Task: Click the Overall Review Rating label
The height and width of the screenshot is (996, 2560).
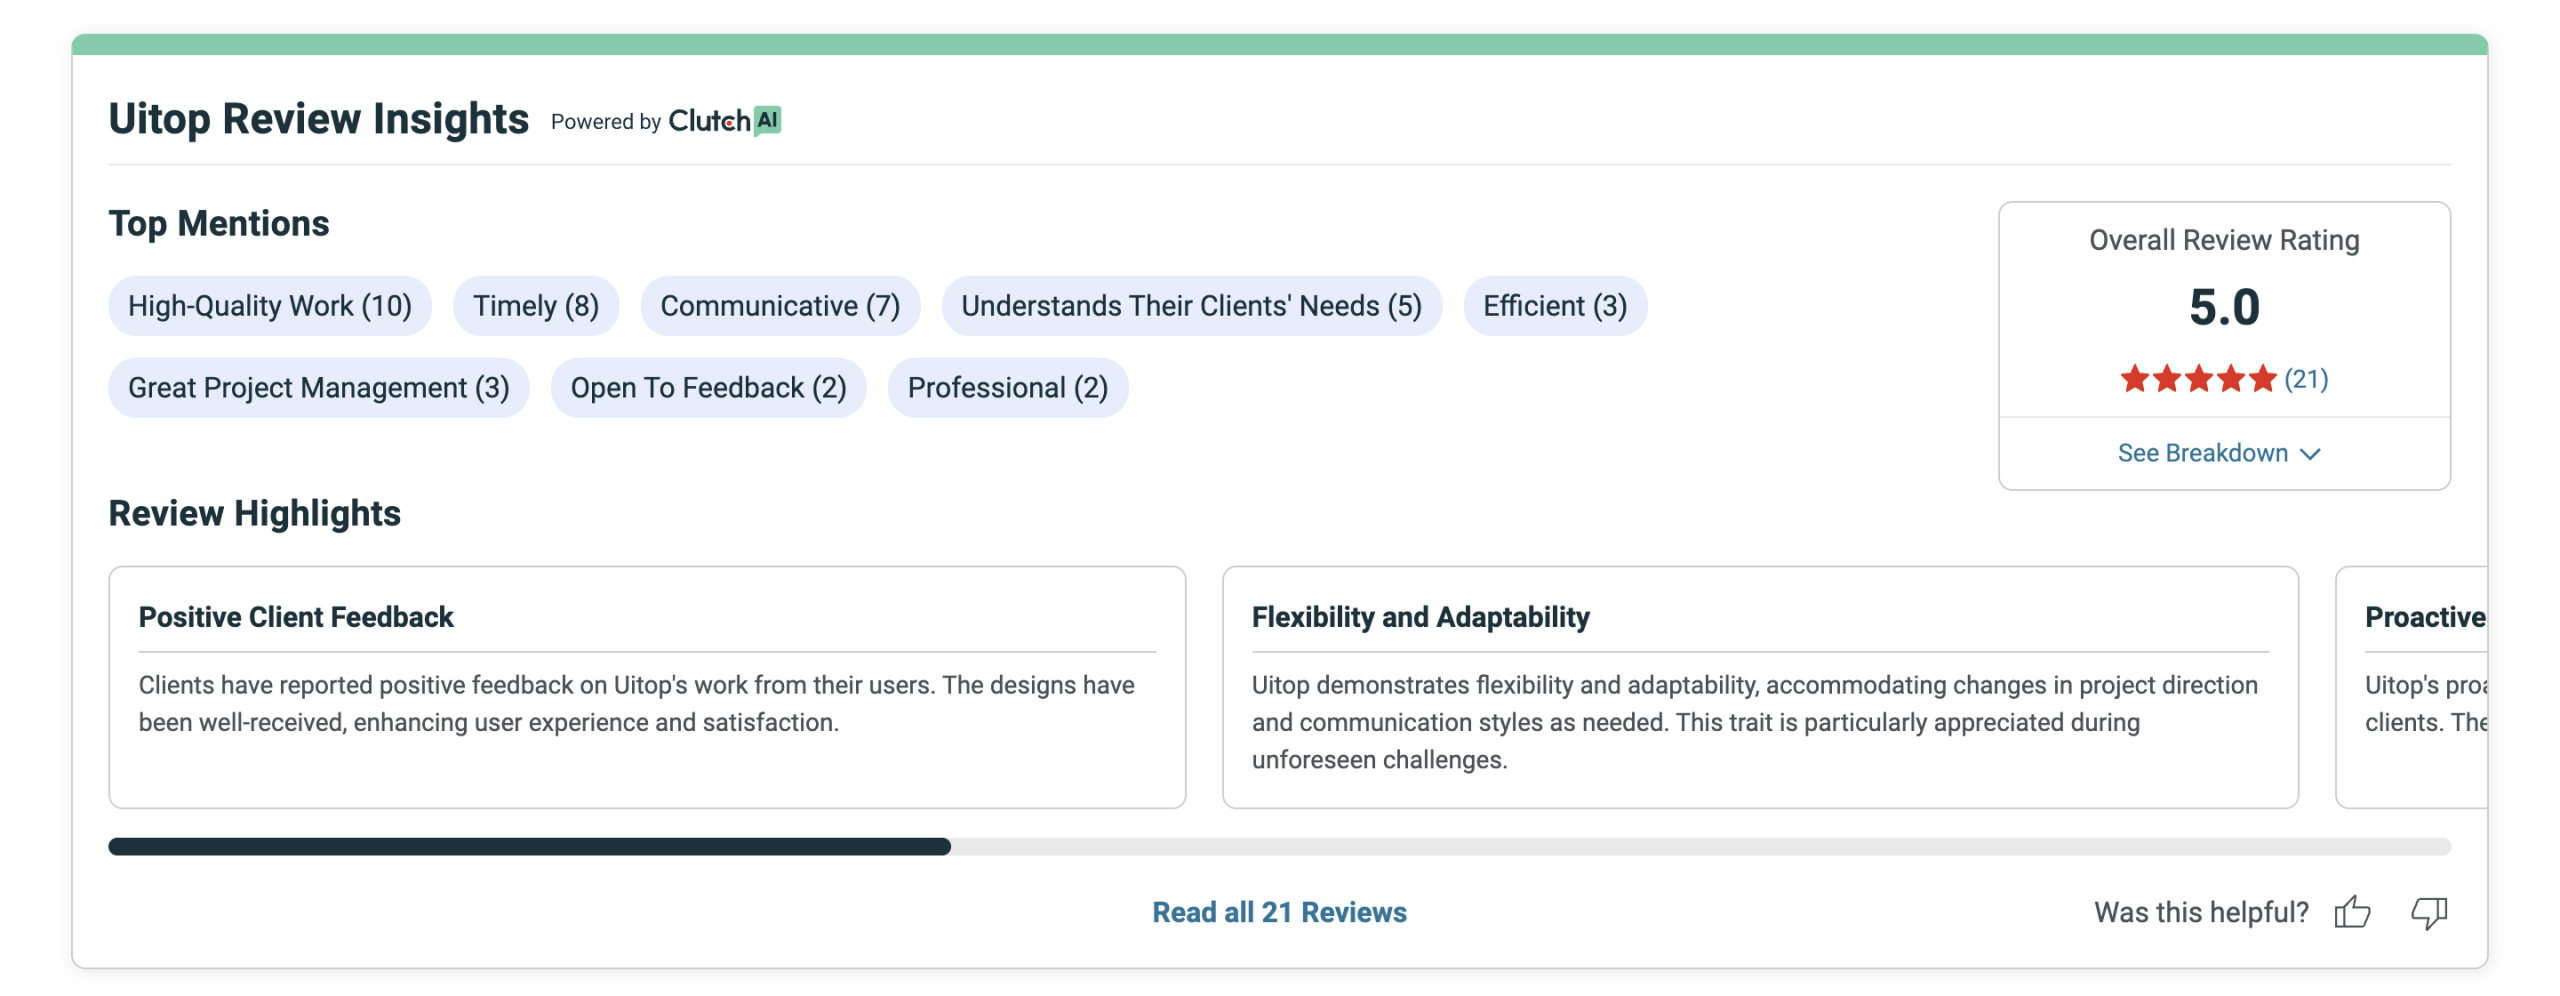Action: tap(2224, 240)
